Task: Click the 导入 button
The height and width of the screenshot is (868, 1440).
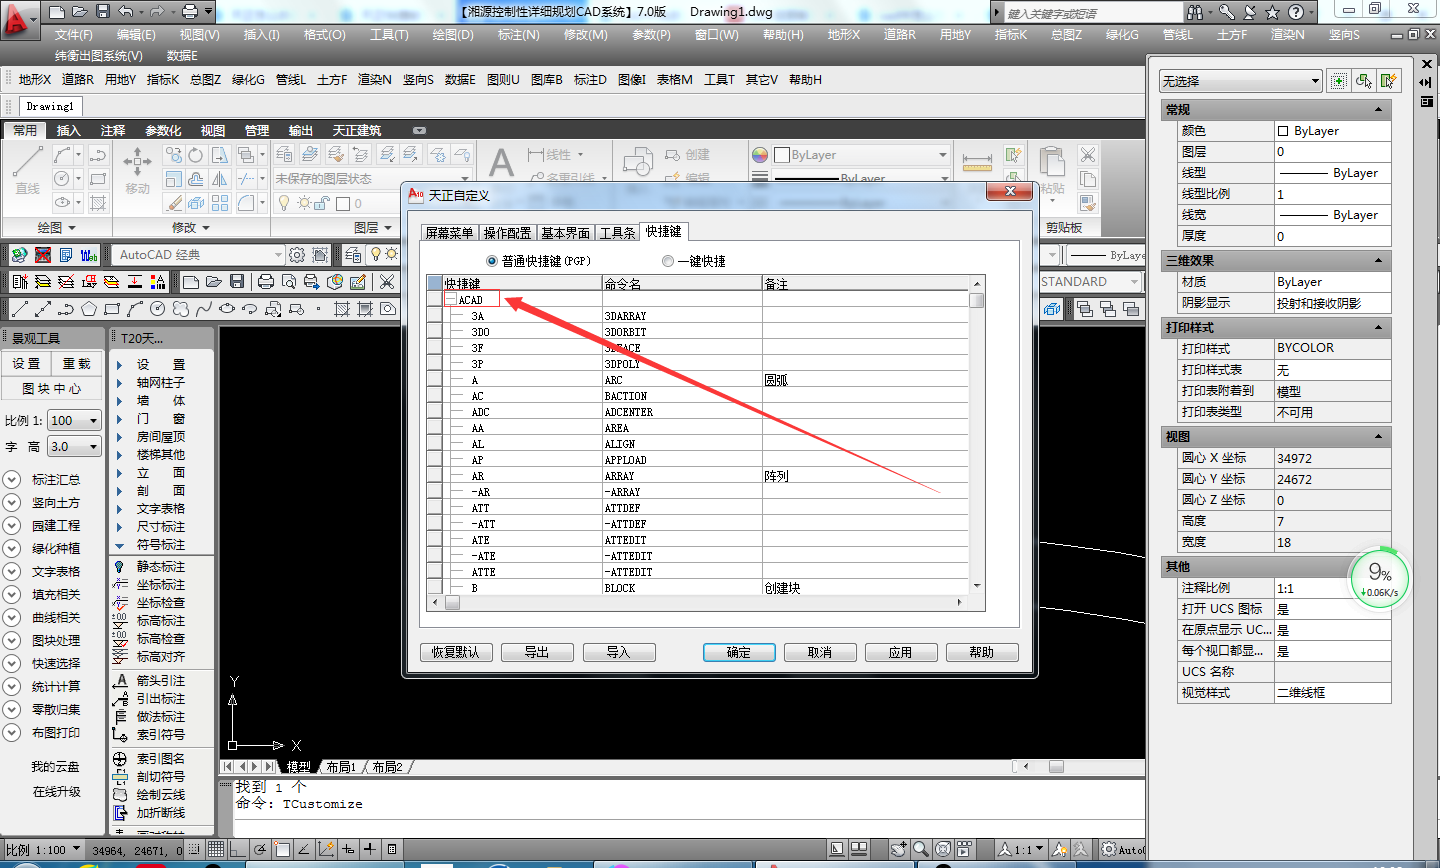Action: (618, 652)
